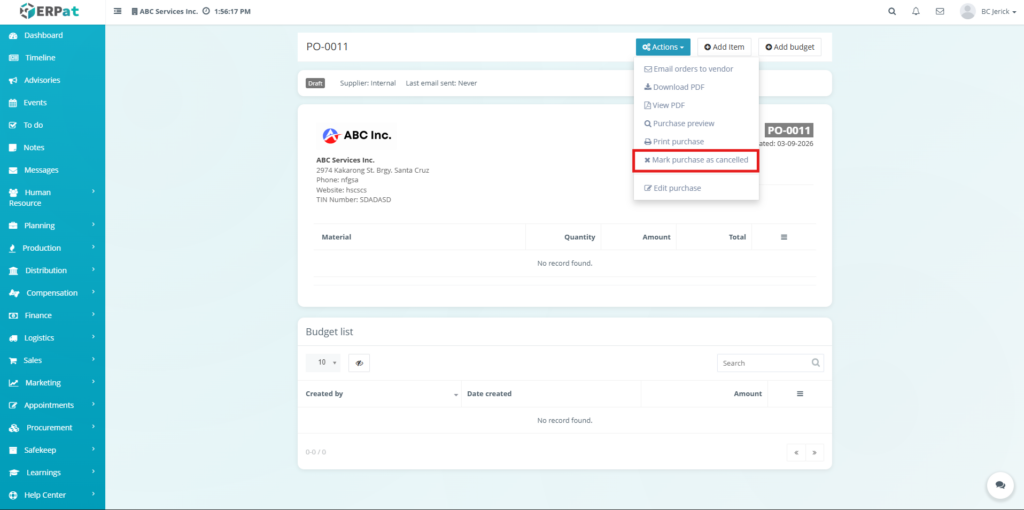The height and width of the screenshot is (510, 1024).
Task: Click the ERPat logo
Action: pyautogui.click(x=50, y=11)
